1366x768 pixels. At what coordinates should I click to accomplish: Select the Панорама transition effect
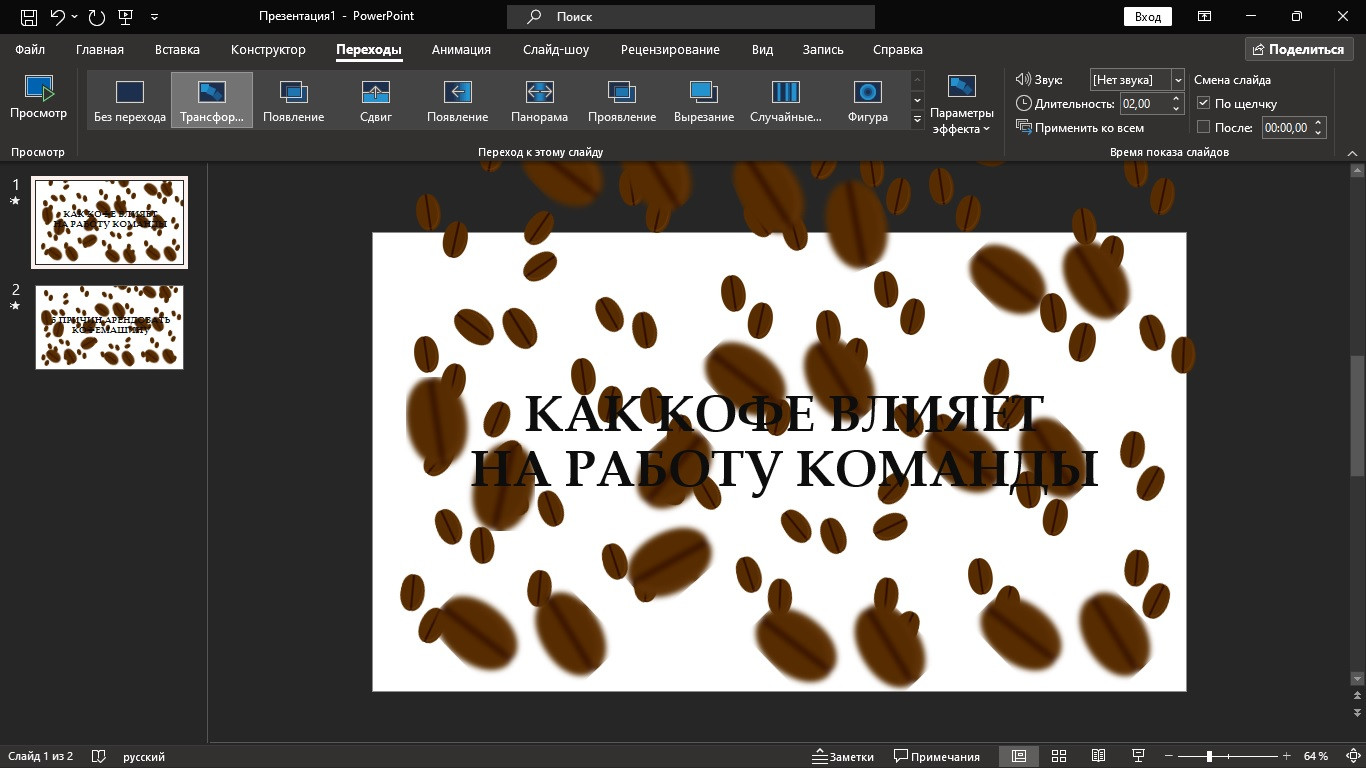[539, 101]
